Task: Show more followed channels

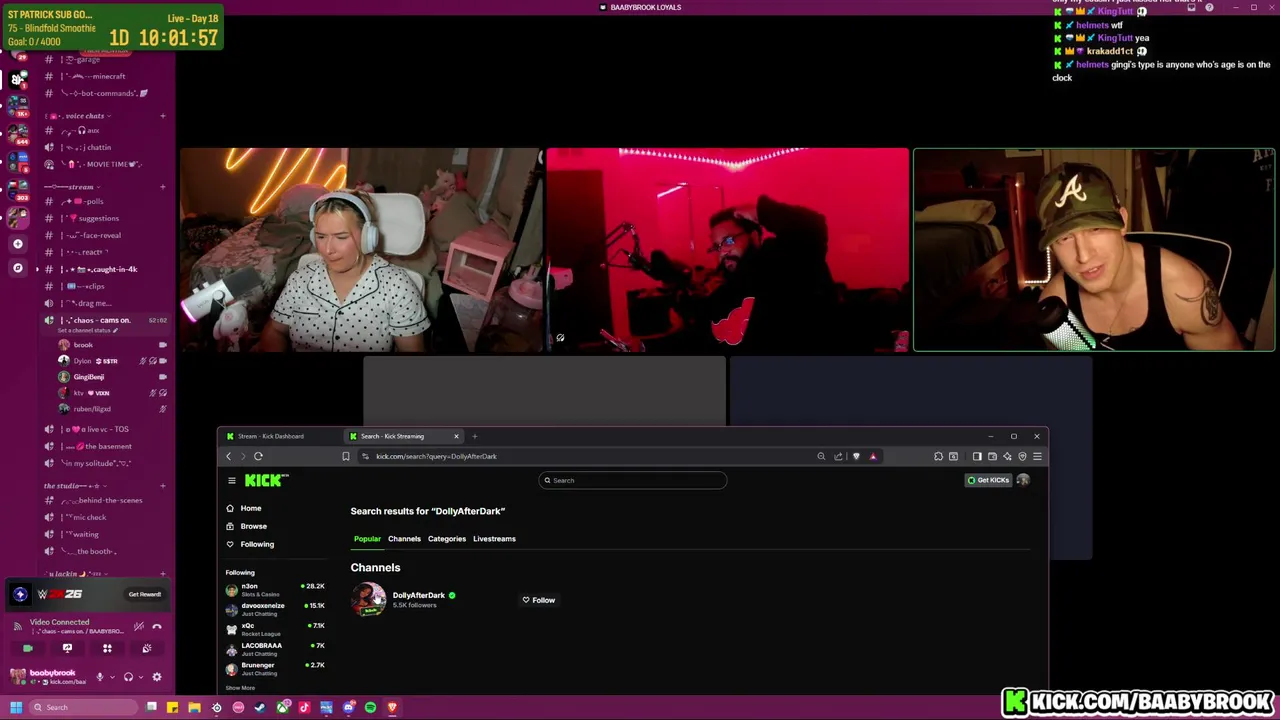Action: tap(240, 688)
